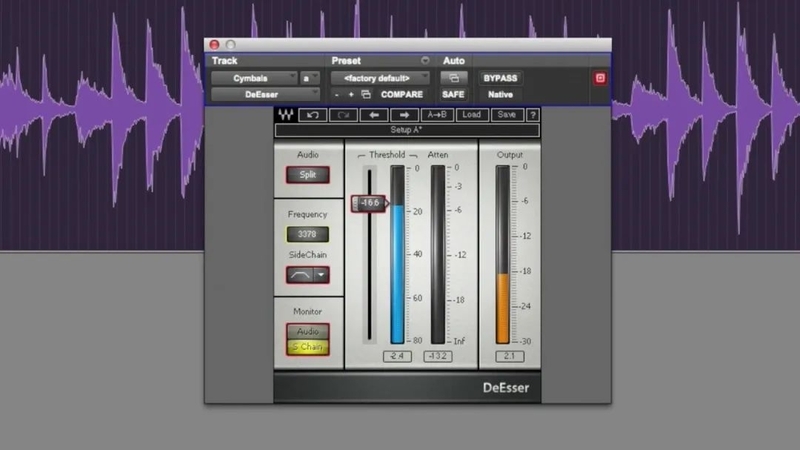Click the Load button

[471, 115]
